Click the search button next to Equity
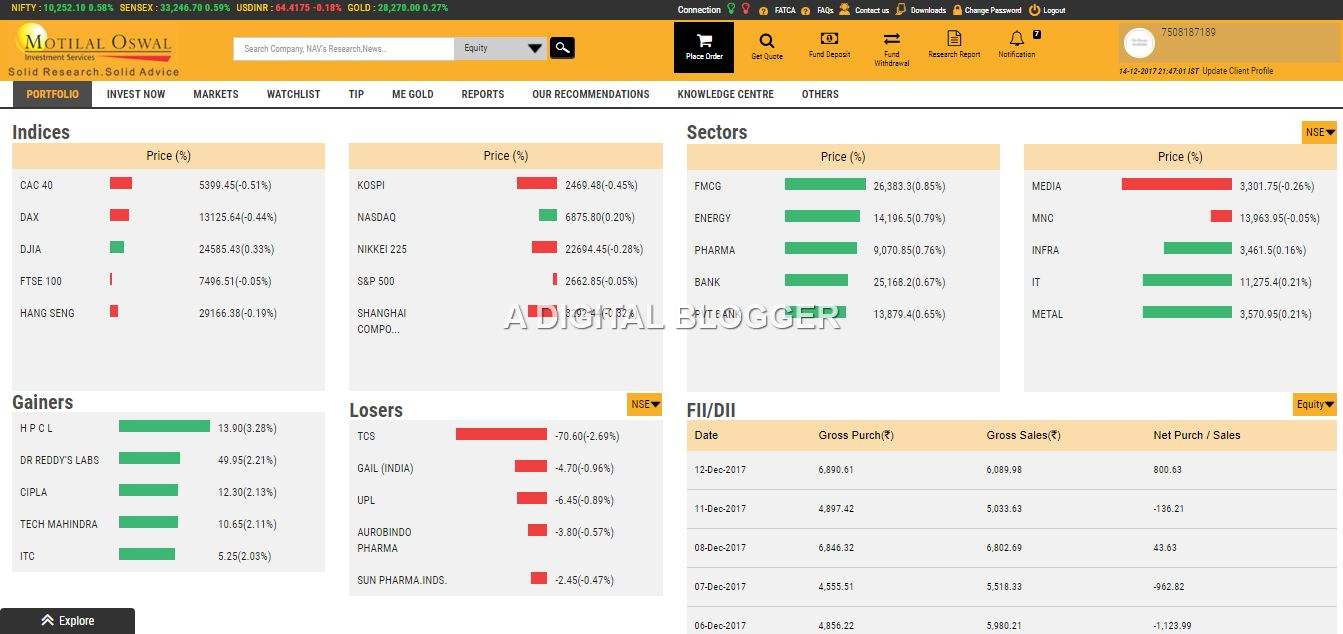 (x=562, y=47)
